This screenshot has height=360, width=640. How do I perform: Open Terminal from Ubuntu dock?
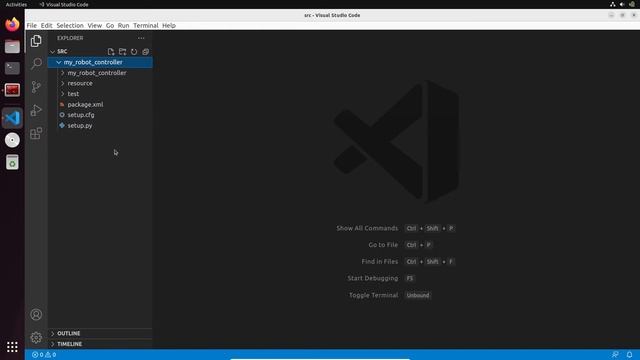[x=12, y=68]
